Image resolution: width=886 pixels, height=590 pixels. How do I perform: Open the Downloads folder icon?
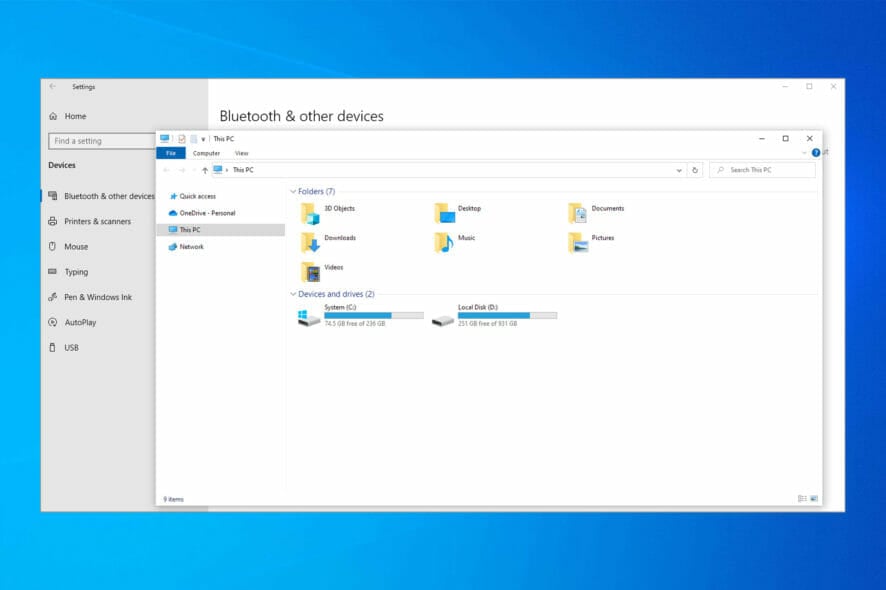coord(311,243)
